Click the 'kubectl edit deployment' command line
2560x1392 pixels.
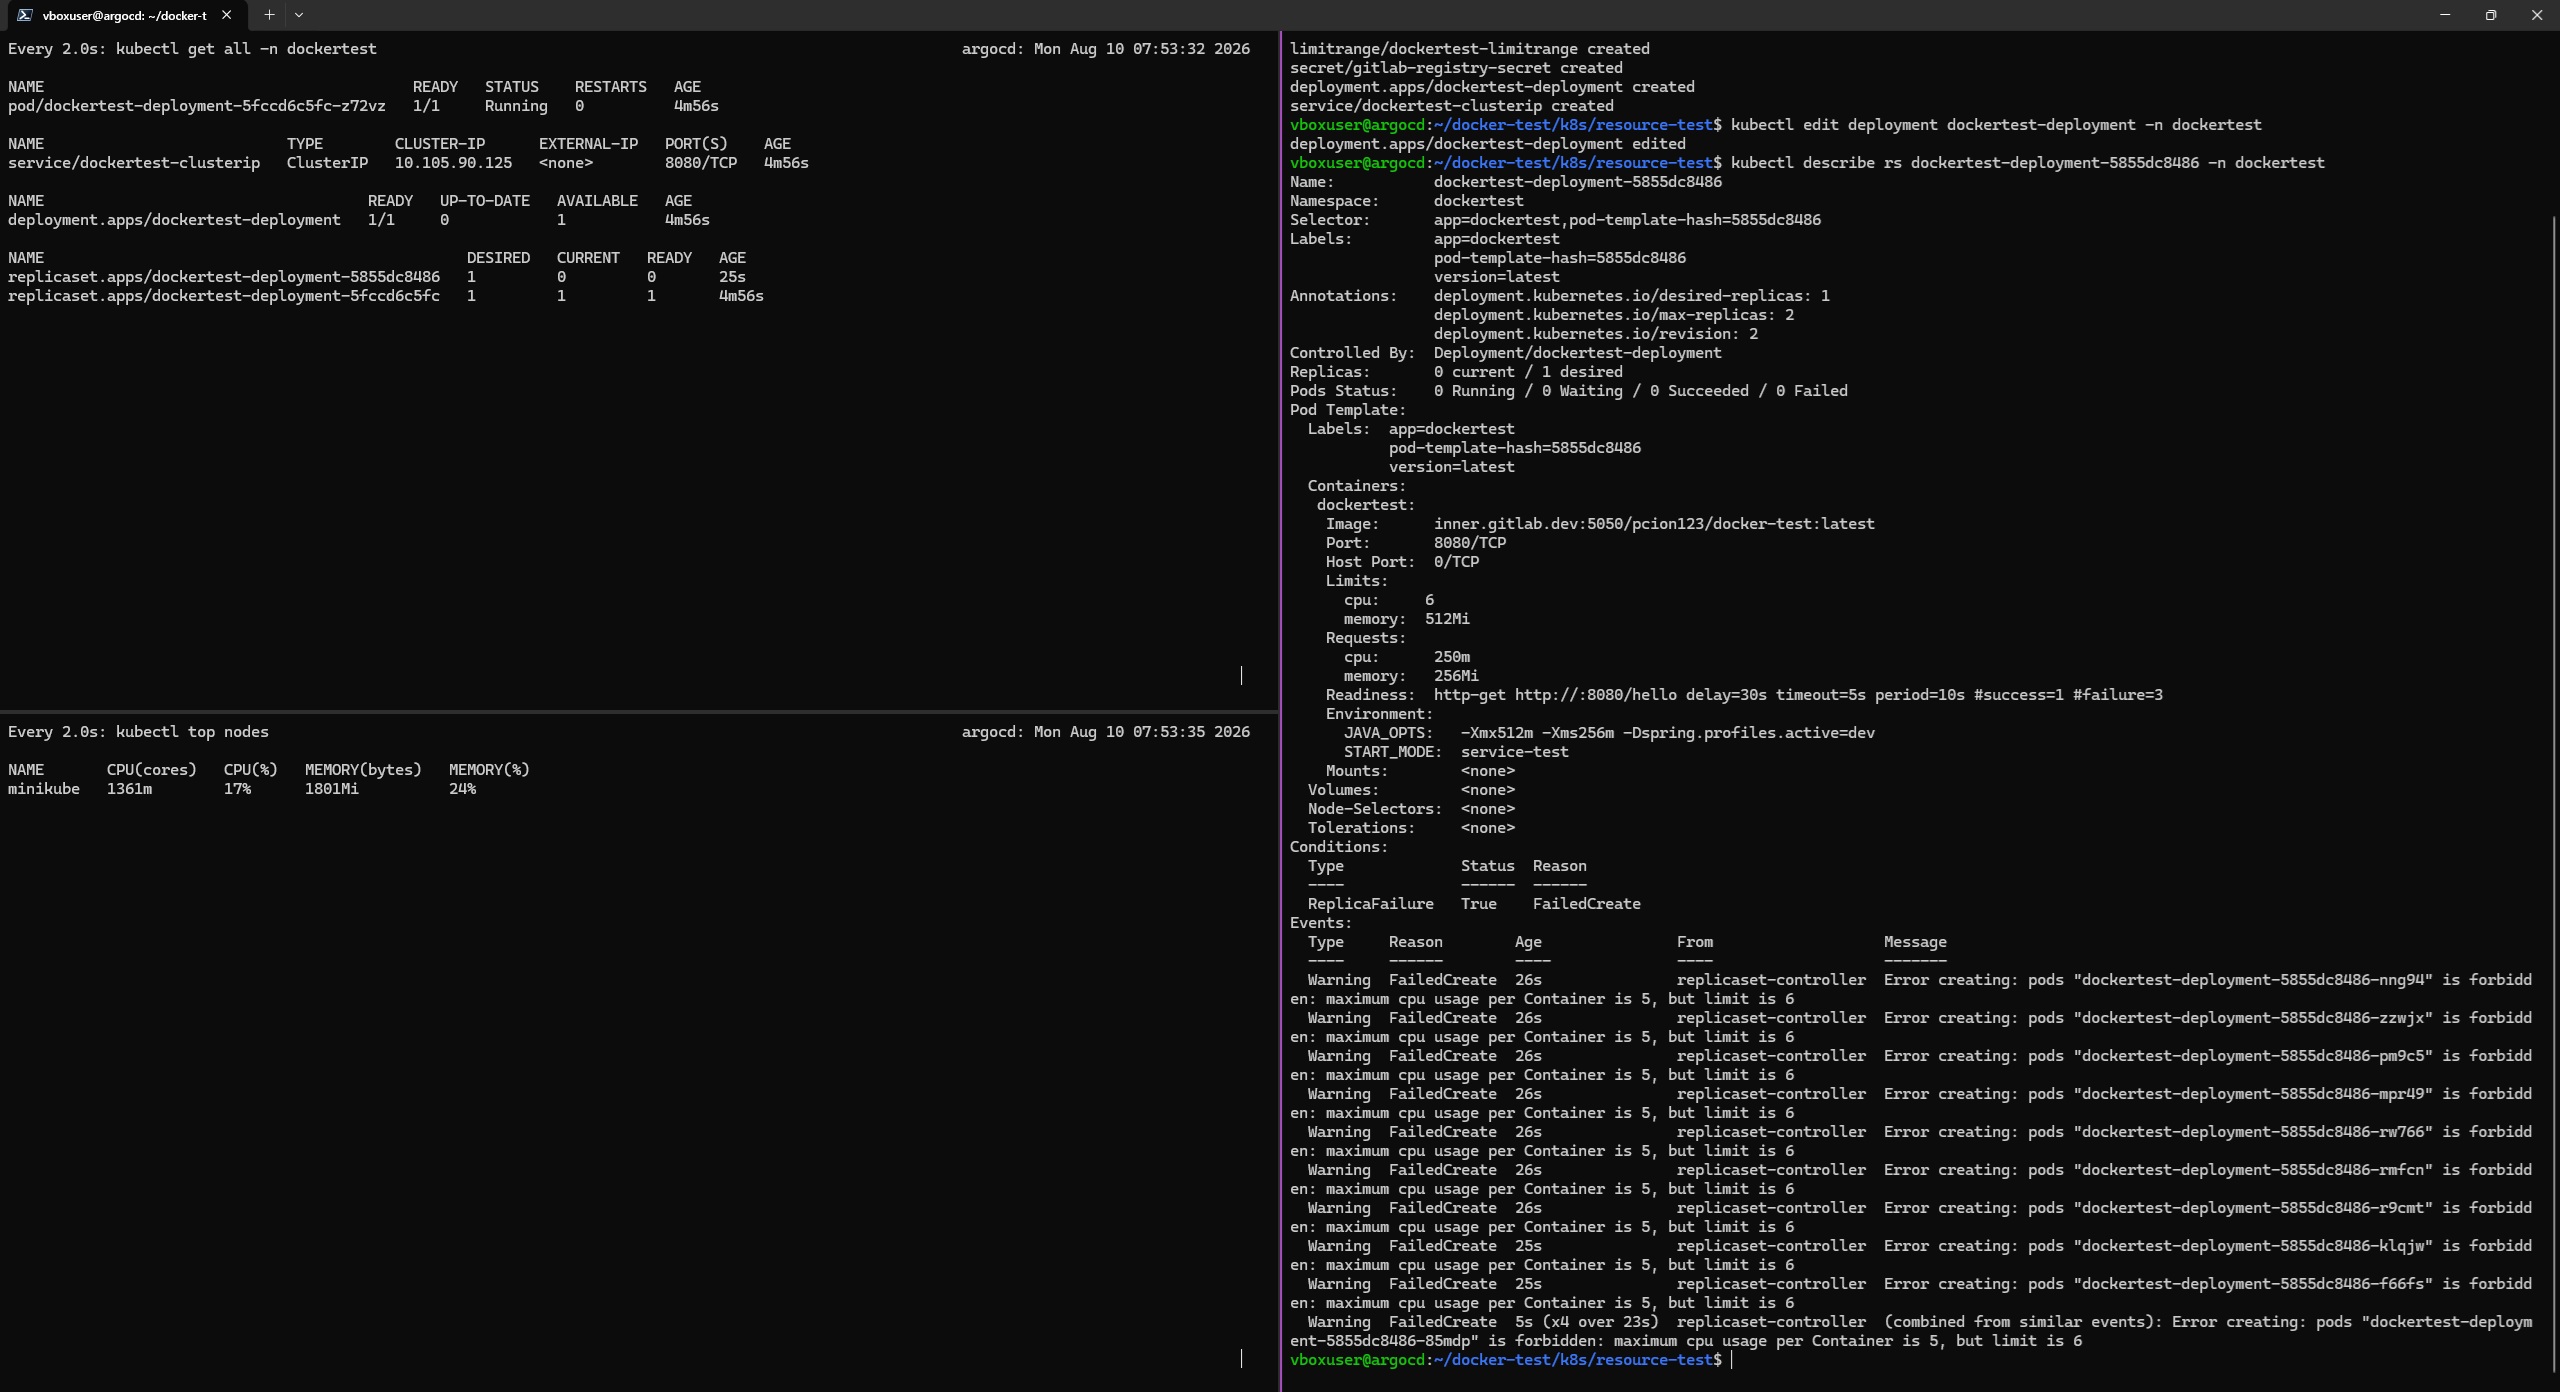pyautogui.click(x=1996, y=125)
